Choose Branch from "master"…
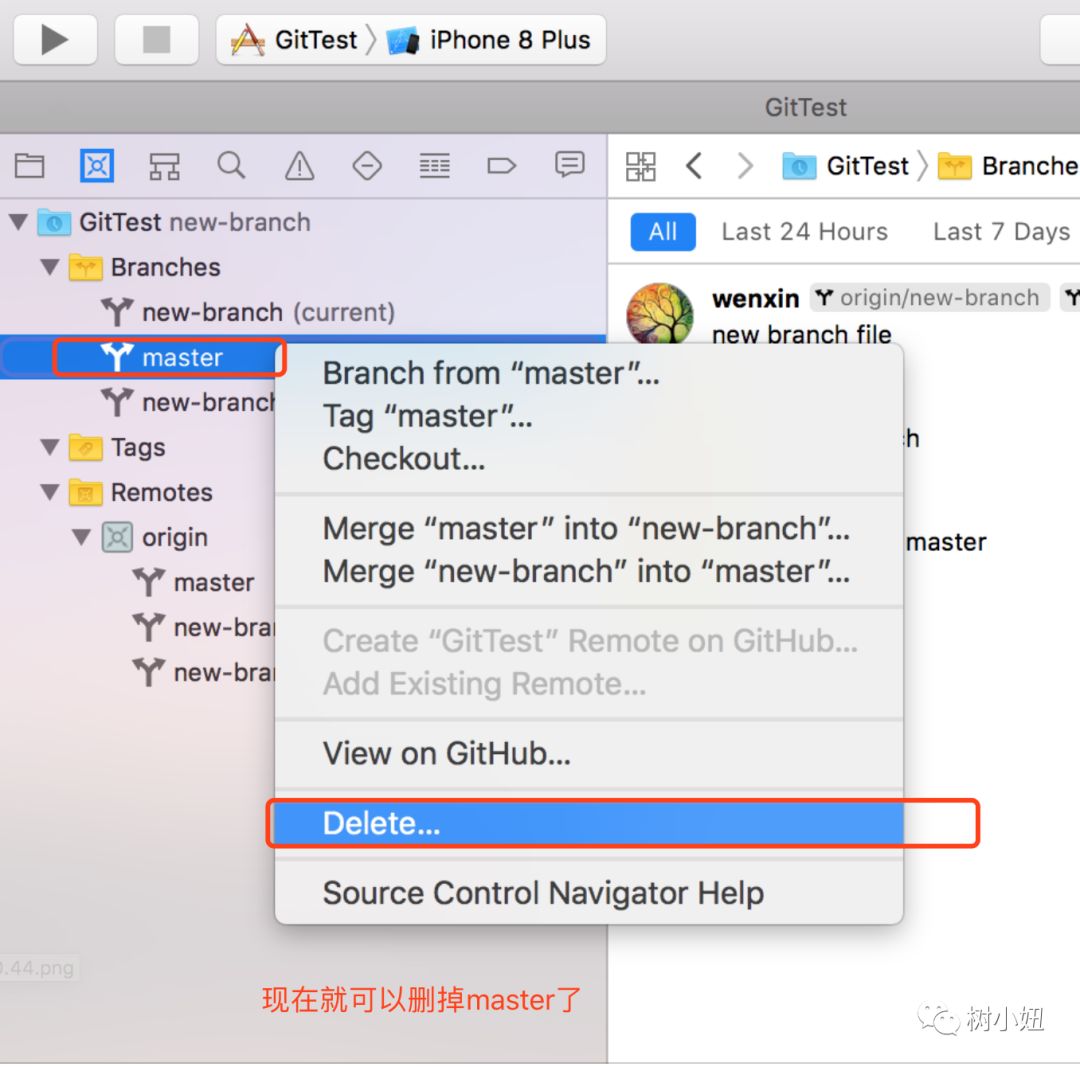1080x1067 pixels. click(589, 373)
